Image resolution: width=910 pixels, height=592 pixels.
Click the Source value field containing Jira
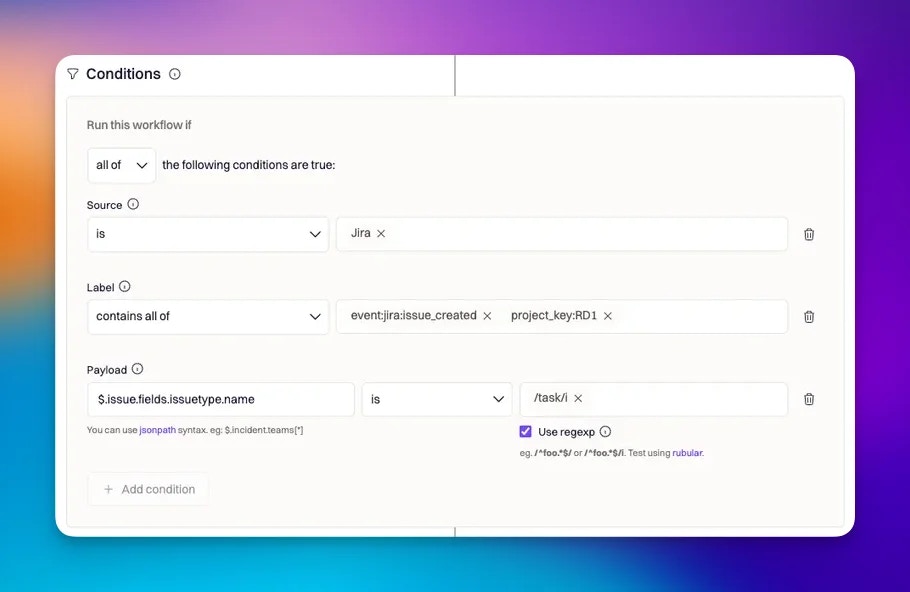click(x=562, y=234)
